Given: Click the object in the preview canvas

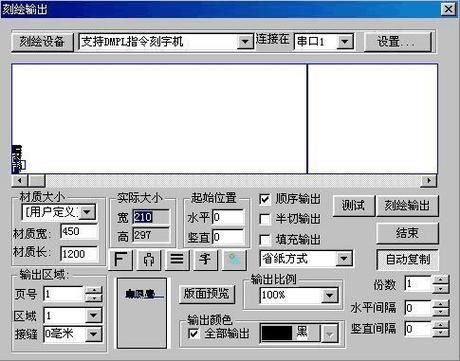Looking at the screenshot, I should click(x=18, y=159).
